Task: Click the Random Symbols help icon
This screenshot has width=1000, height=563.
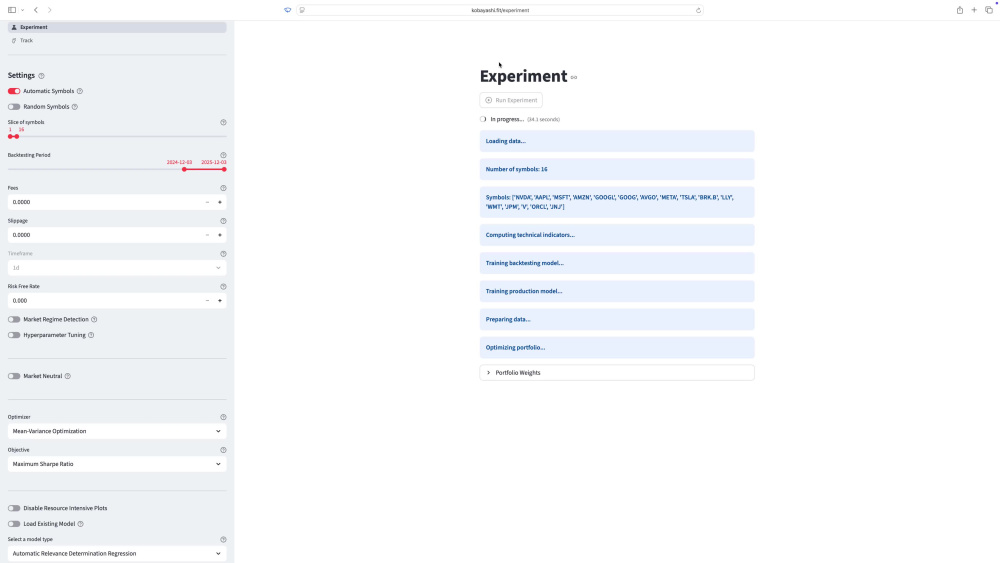Action: coord(75,107)
